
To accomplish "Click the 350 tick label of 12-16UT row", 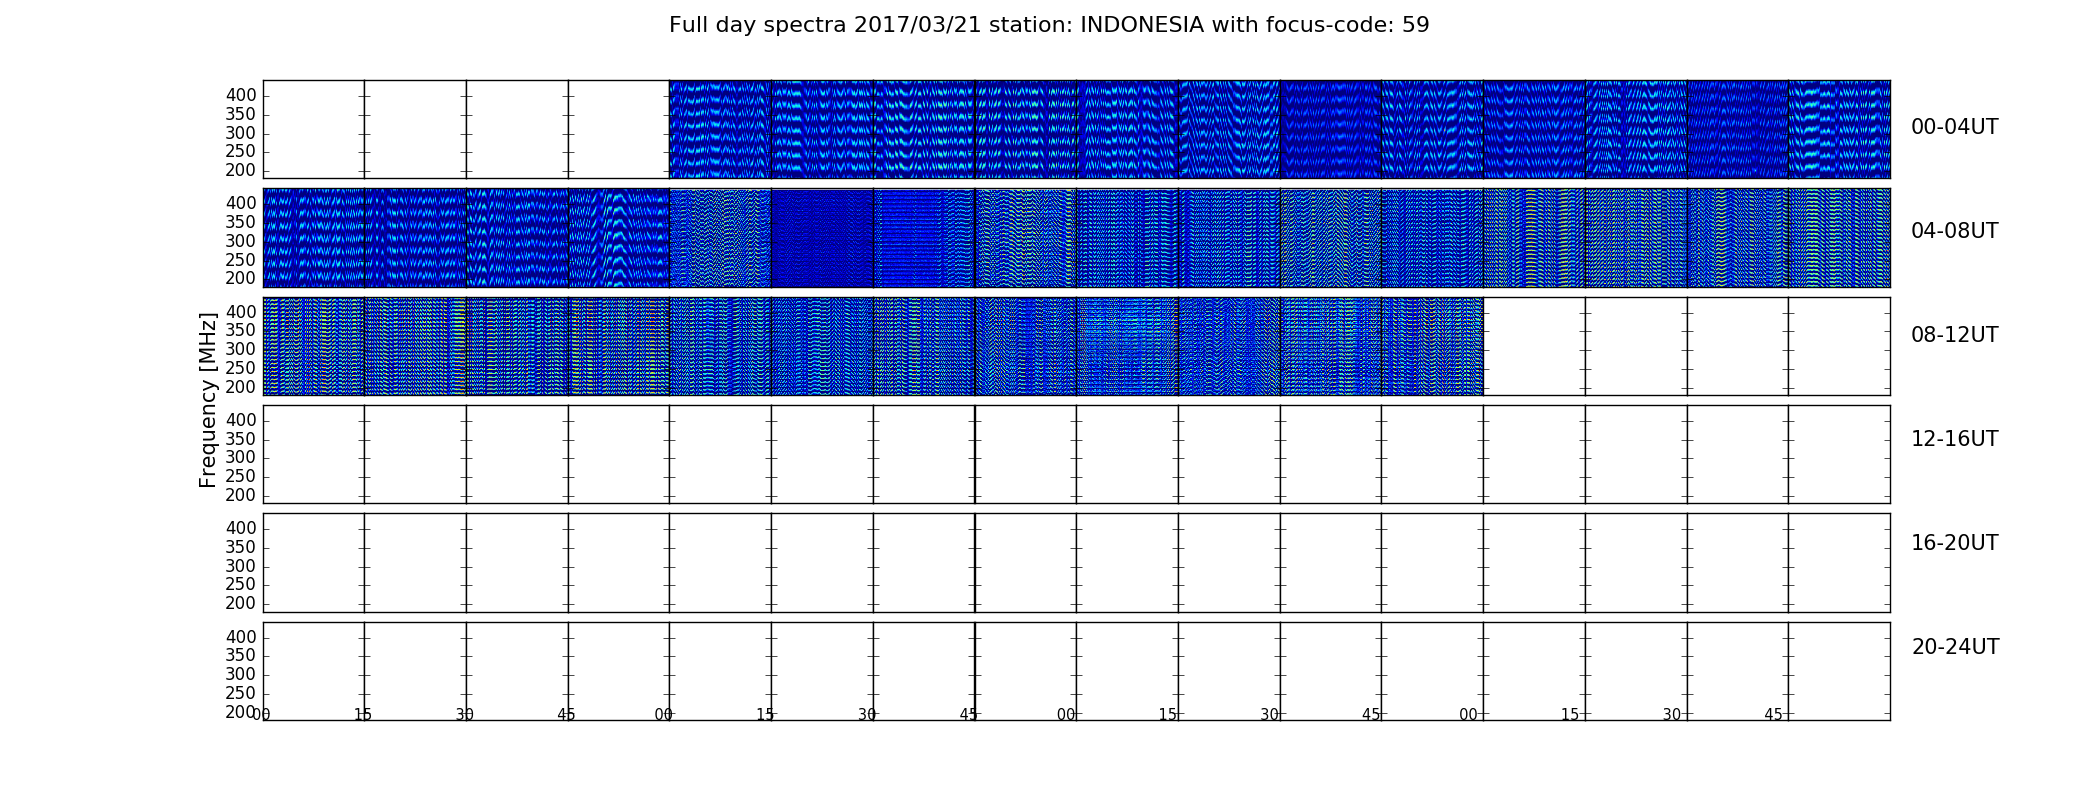I will (x=241, y=439).
